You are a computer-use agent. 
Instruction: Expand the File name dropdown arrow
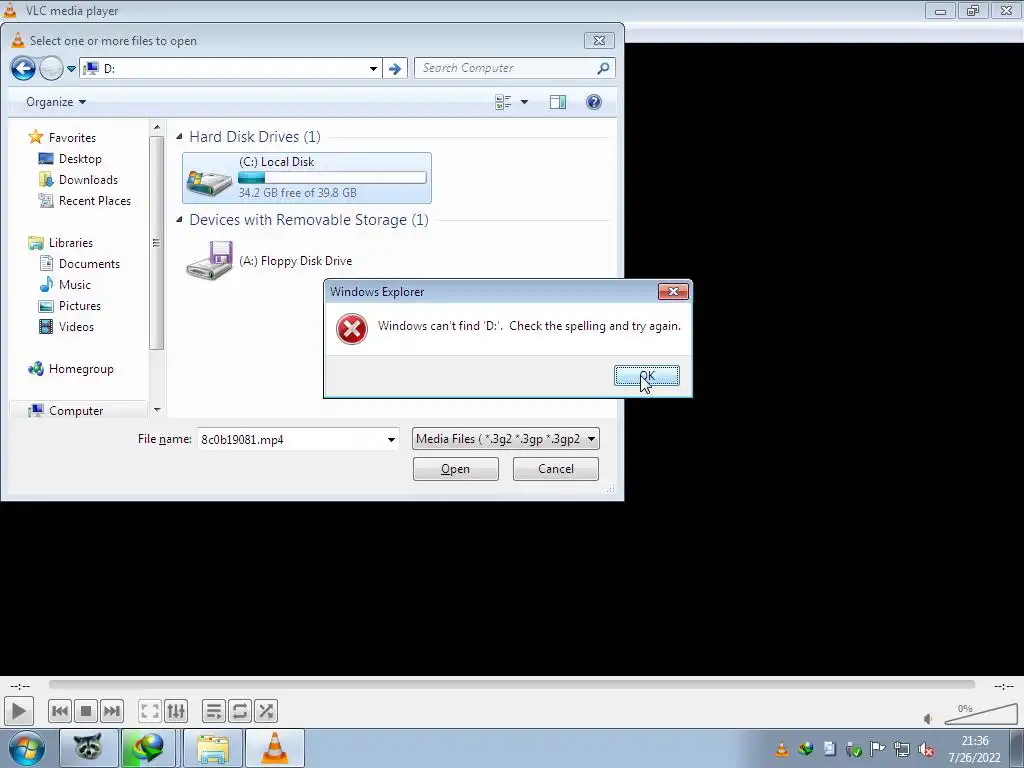coord(391,440)
